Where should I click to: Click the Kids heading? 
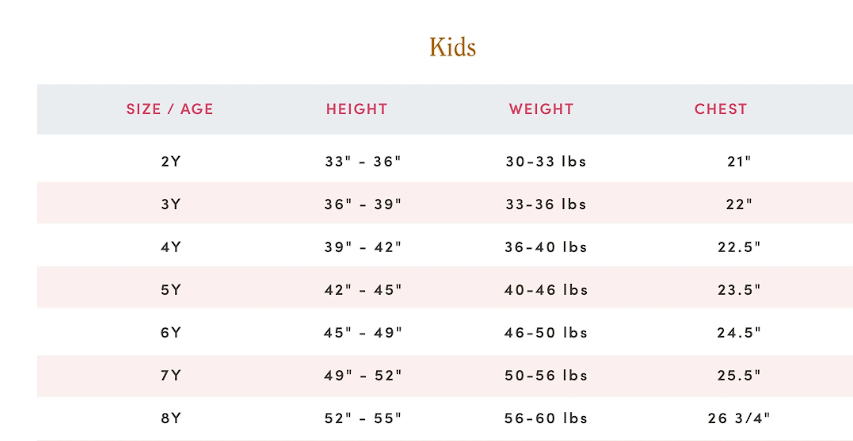coord(453,47)
